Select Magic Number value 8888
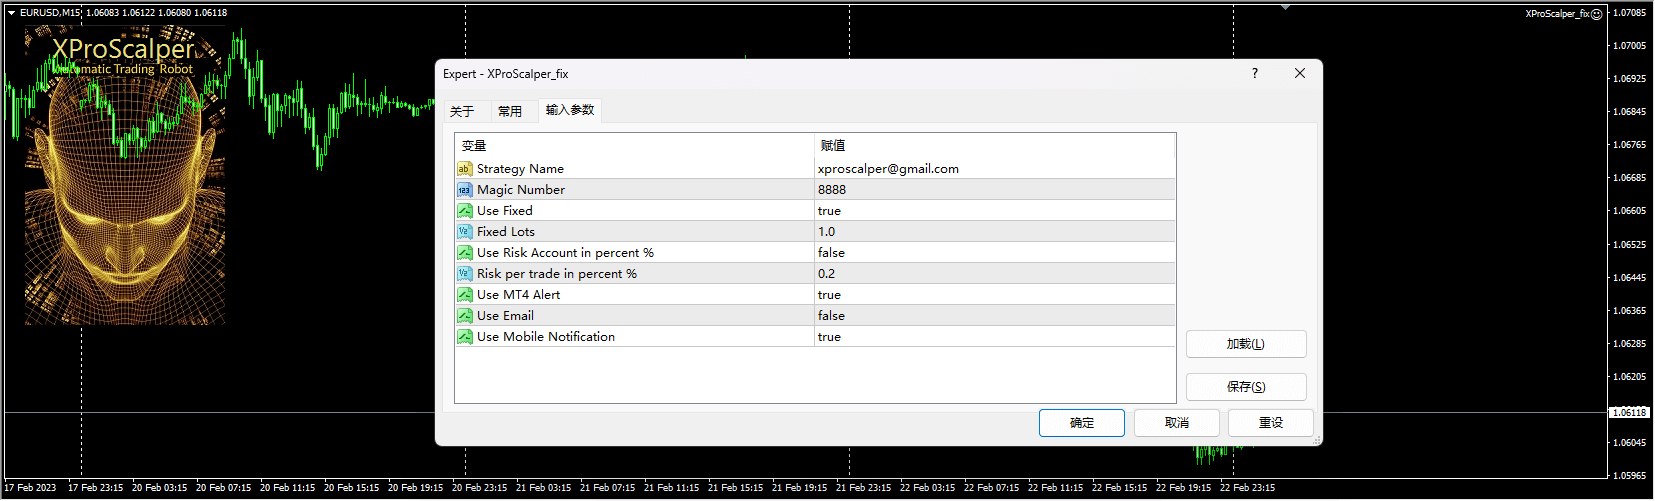Screen dimensions: 1655x501 click(832, 190)
